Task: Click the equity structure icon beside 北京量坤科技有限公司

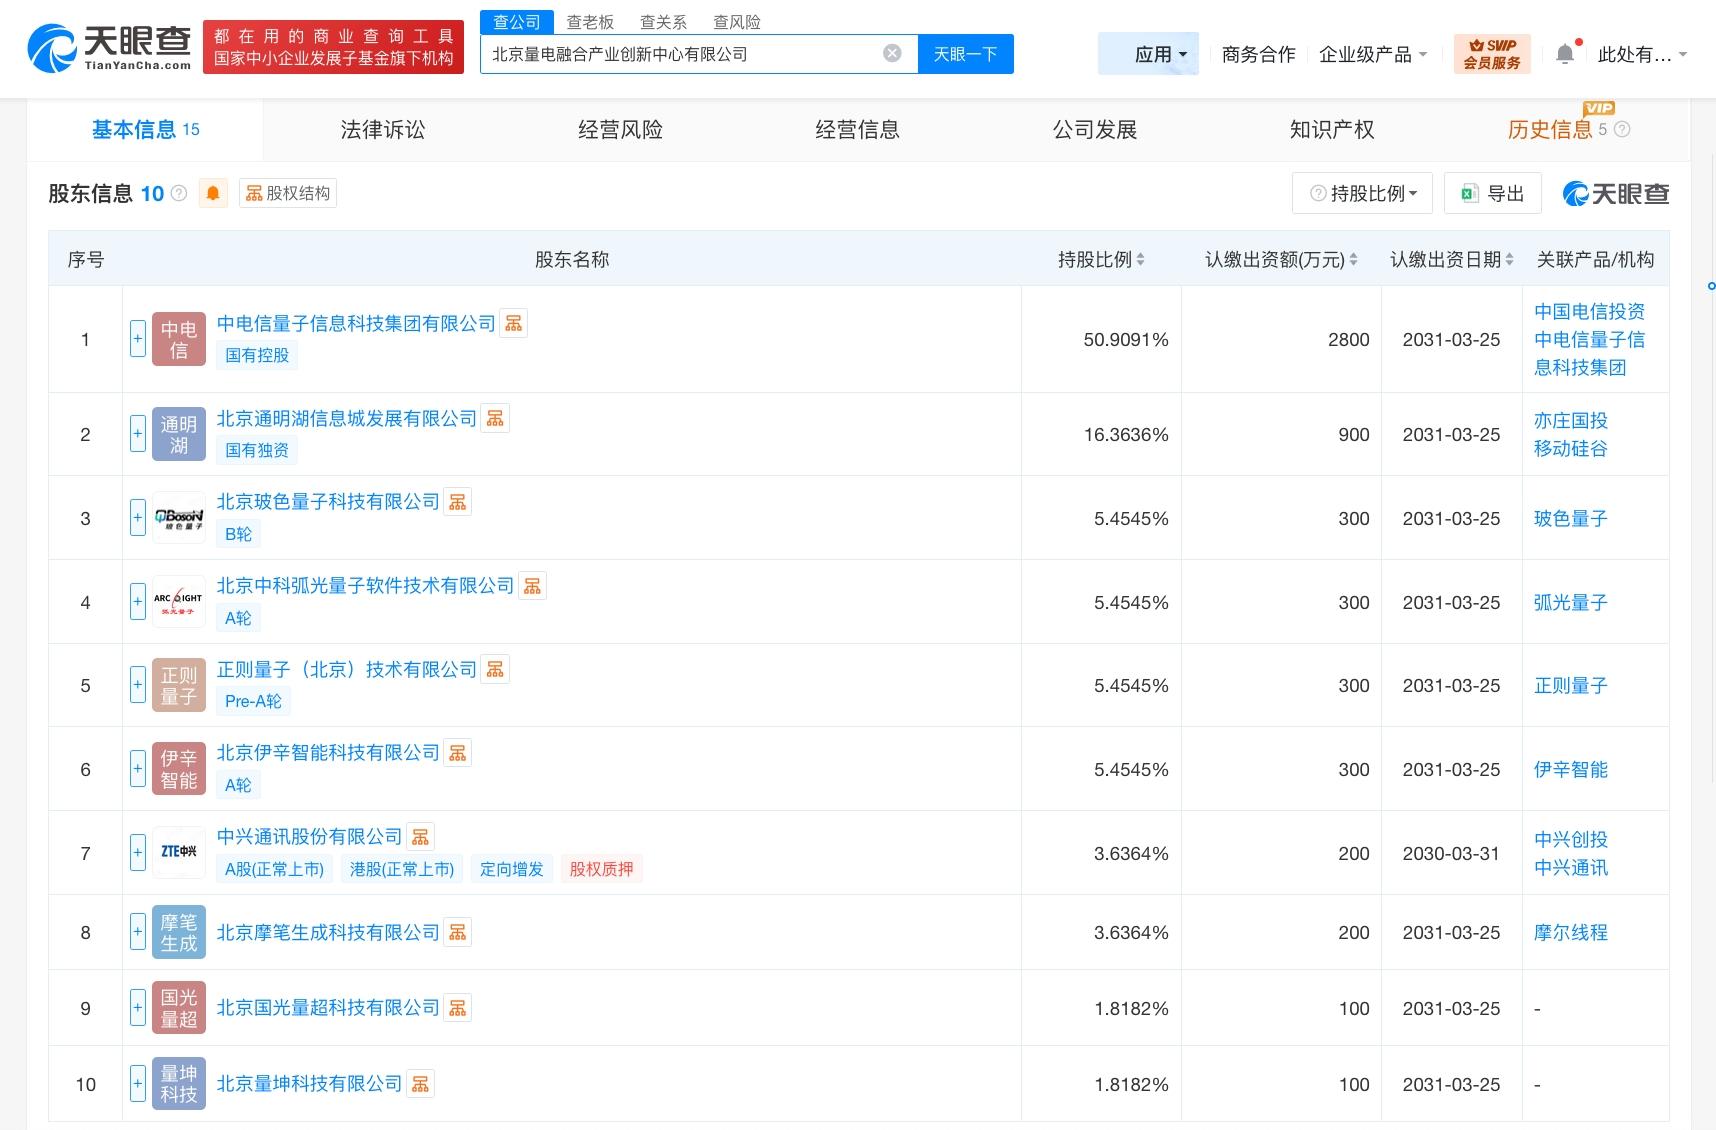Action: (x=420, y=1084)
